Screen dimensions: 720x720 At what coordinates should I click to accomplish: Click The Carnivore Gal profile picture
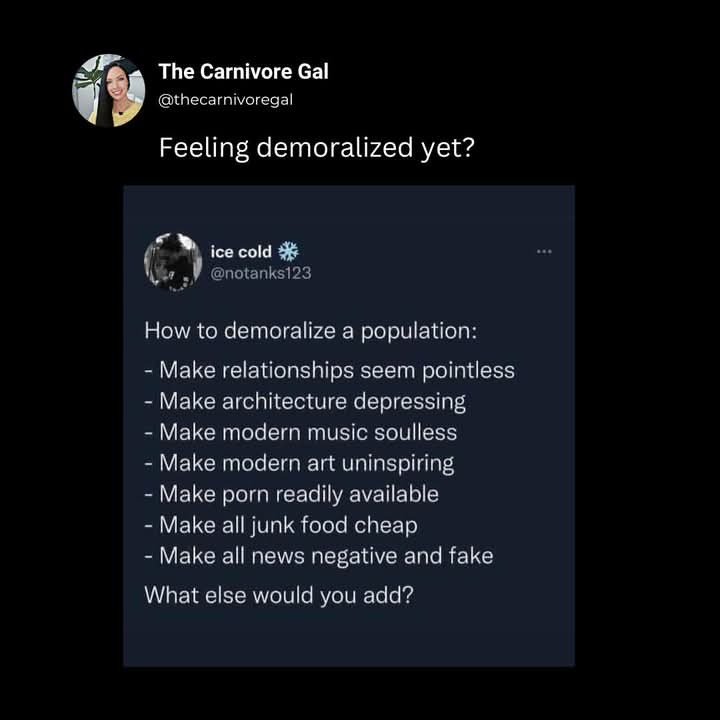coord(108,90)
